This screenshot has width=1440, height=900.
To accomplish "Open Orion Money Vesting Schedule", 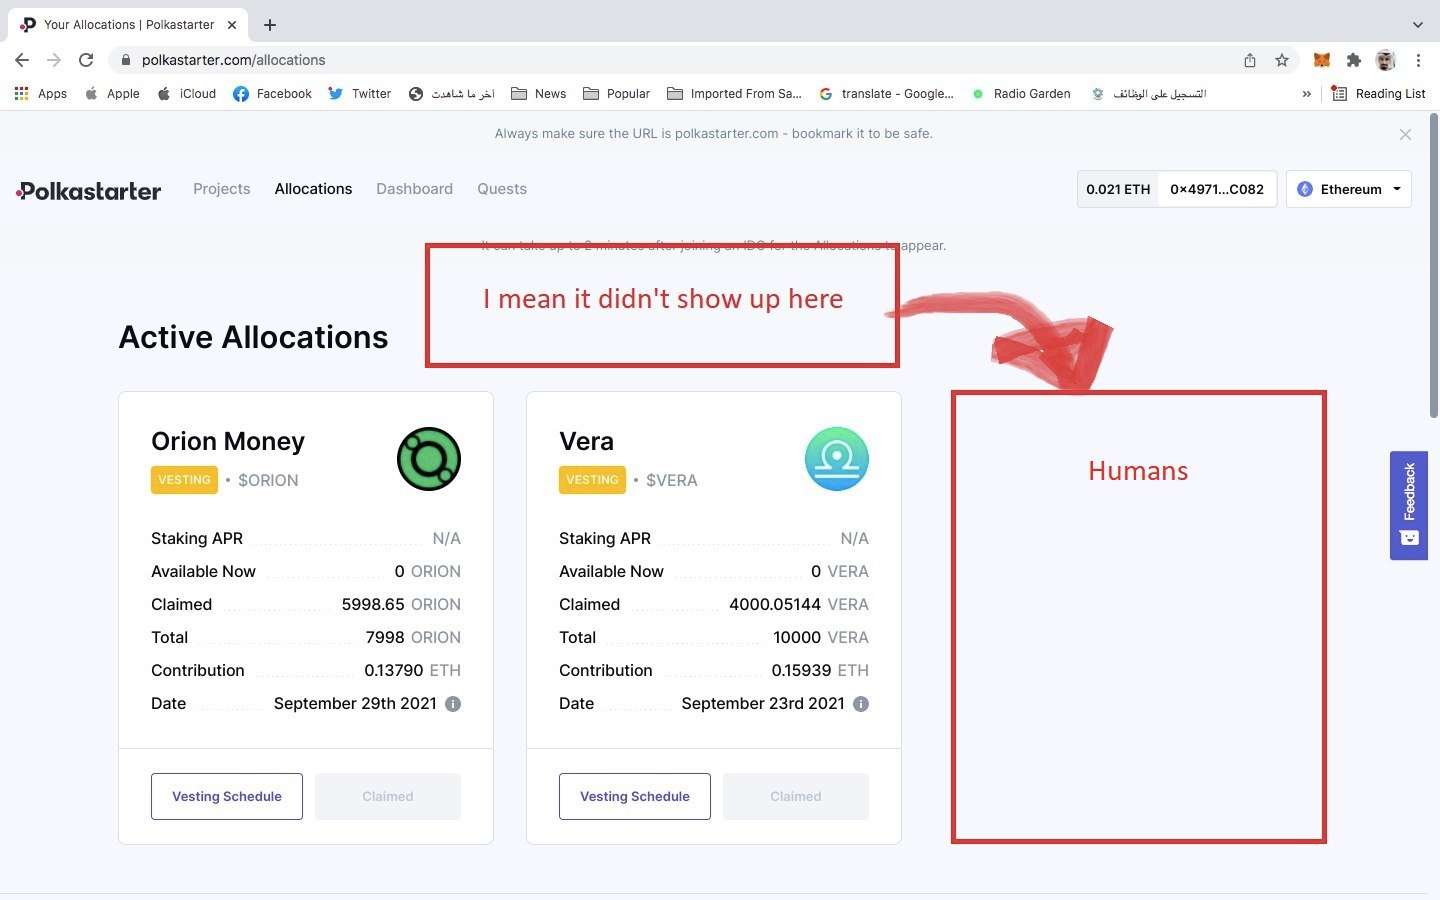I will pos(227,796).
